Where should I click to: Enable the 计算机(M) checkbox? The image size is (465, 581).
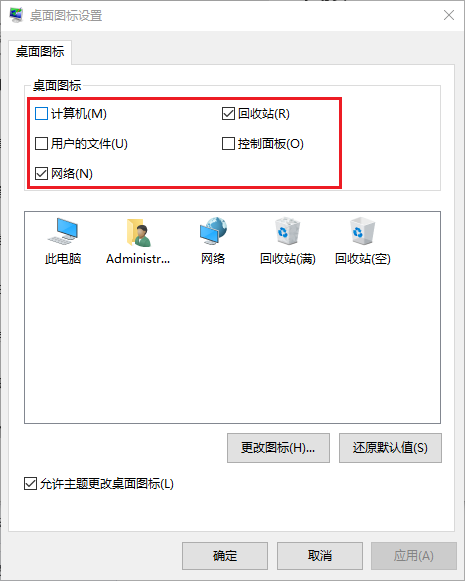[x=41, y=114]
